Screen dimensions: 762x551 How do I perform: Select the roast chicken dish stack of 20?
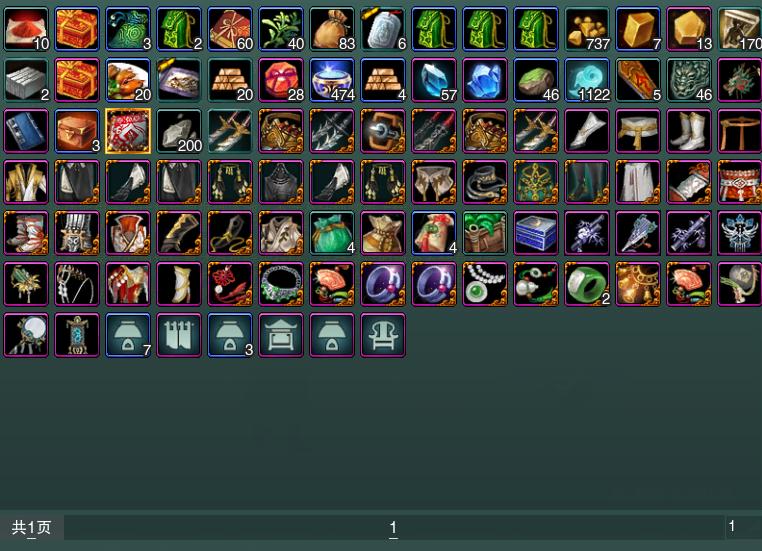coord(128,80)
